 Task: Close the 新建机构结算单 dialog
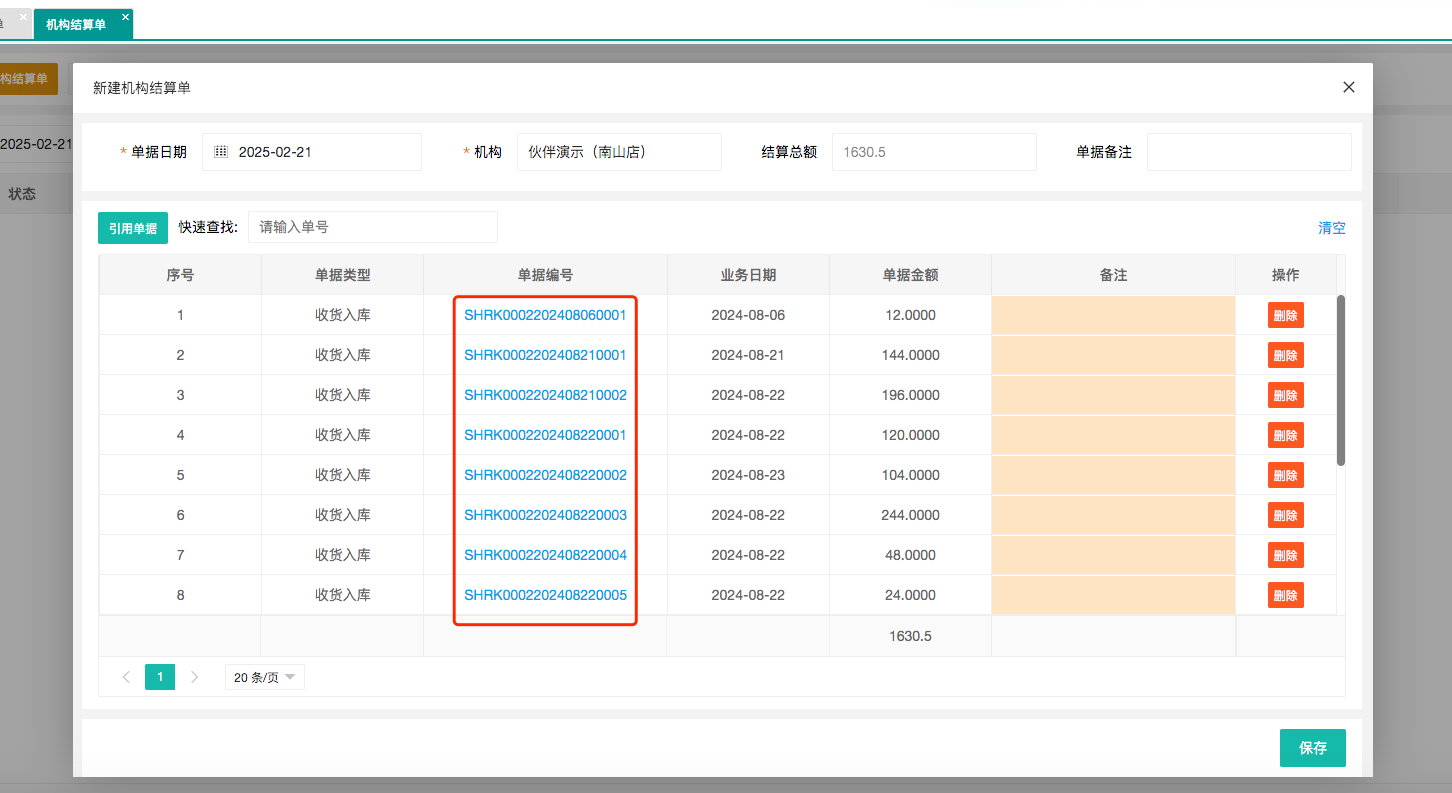click(1348, 87)
